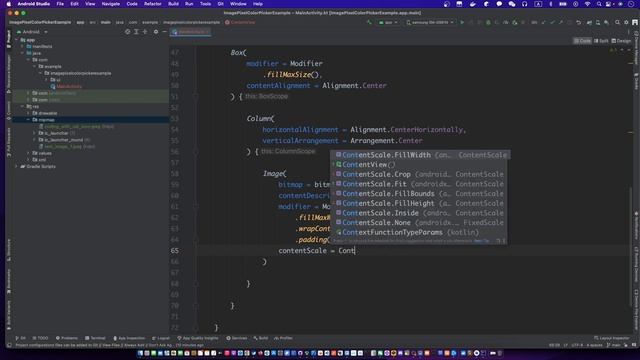This screenshot has width=640, height=360.
Task: Open the Problems tool window
Action: click(67, 338)
